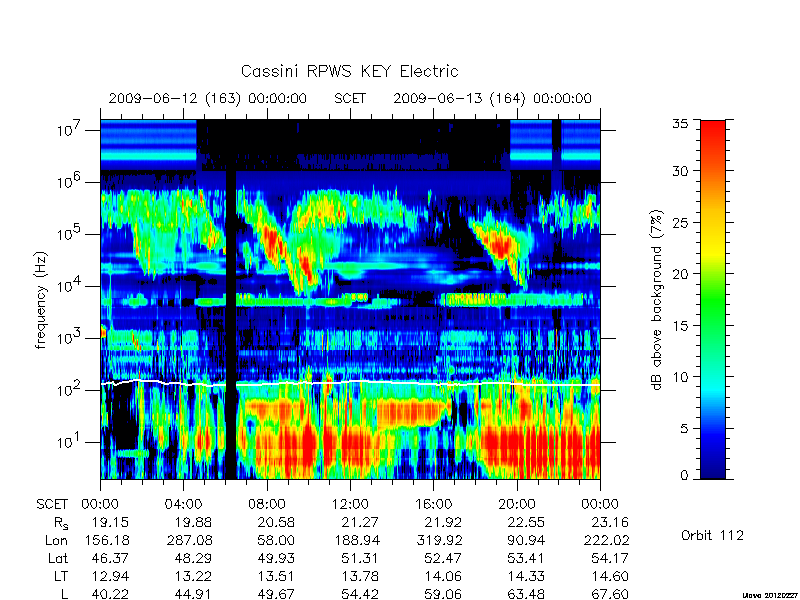Click the time tick label '12:00'
The height and width of the screenshot is (600, 800).
(x=350, y=505)
